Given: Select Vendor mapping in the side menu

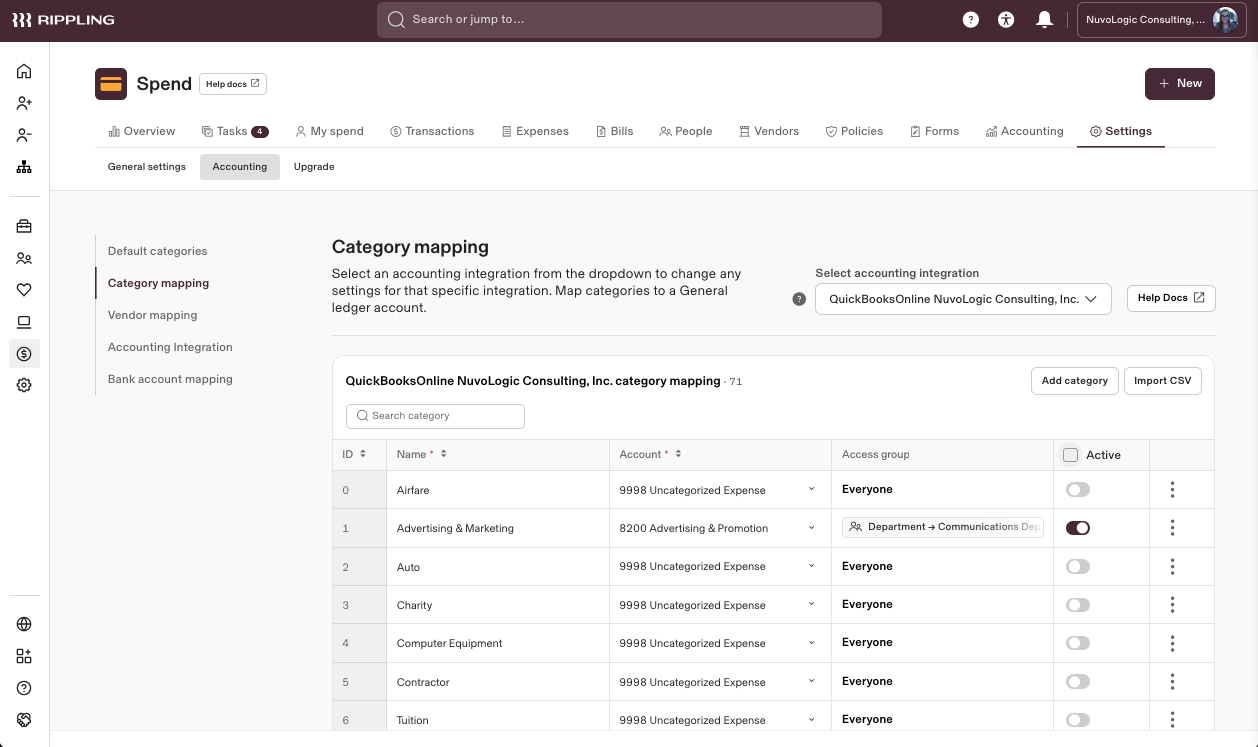Looking at the screenshot, I should pos(152,315).
